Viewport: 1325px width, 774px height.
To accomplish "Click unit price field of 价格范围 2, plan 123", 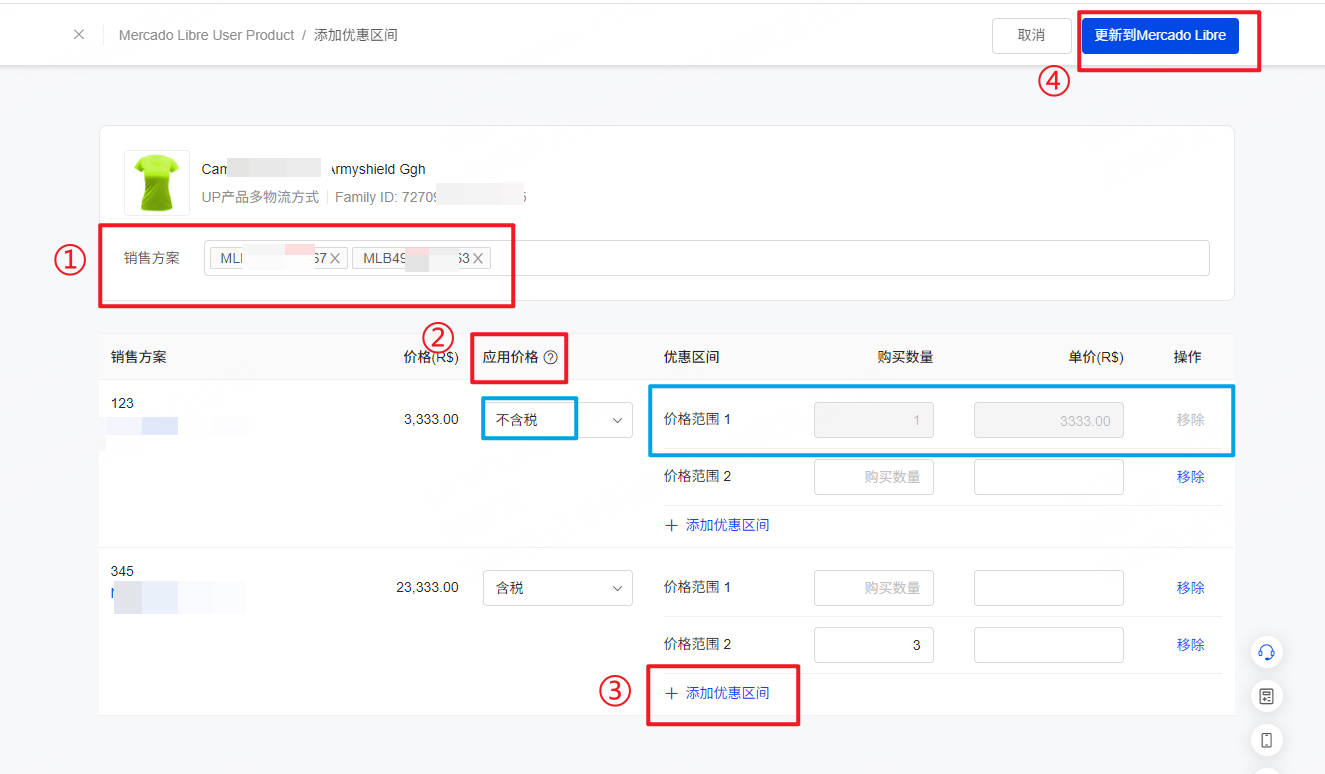I will 1048,477.
